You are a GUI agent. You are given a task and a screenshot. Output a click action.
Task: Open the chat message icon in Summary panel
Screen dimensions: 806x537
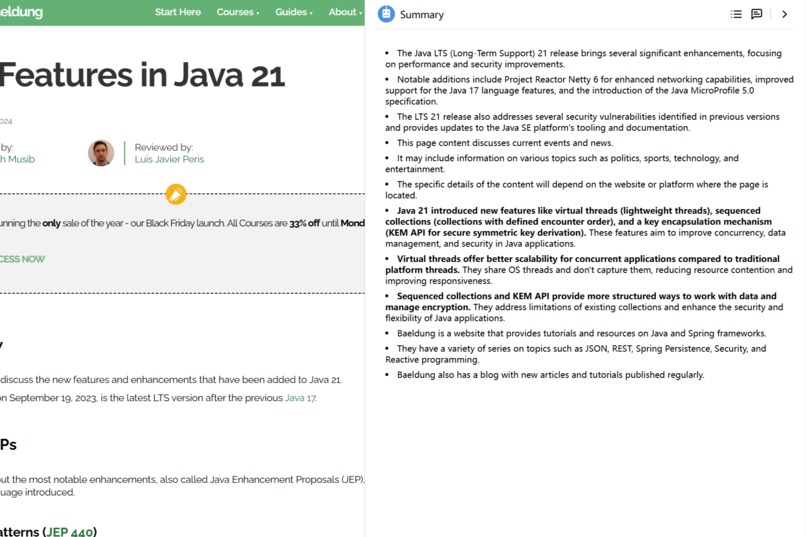(757, 14)
